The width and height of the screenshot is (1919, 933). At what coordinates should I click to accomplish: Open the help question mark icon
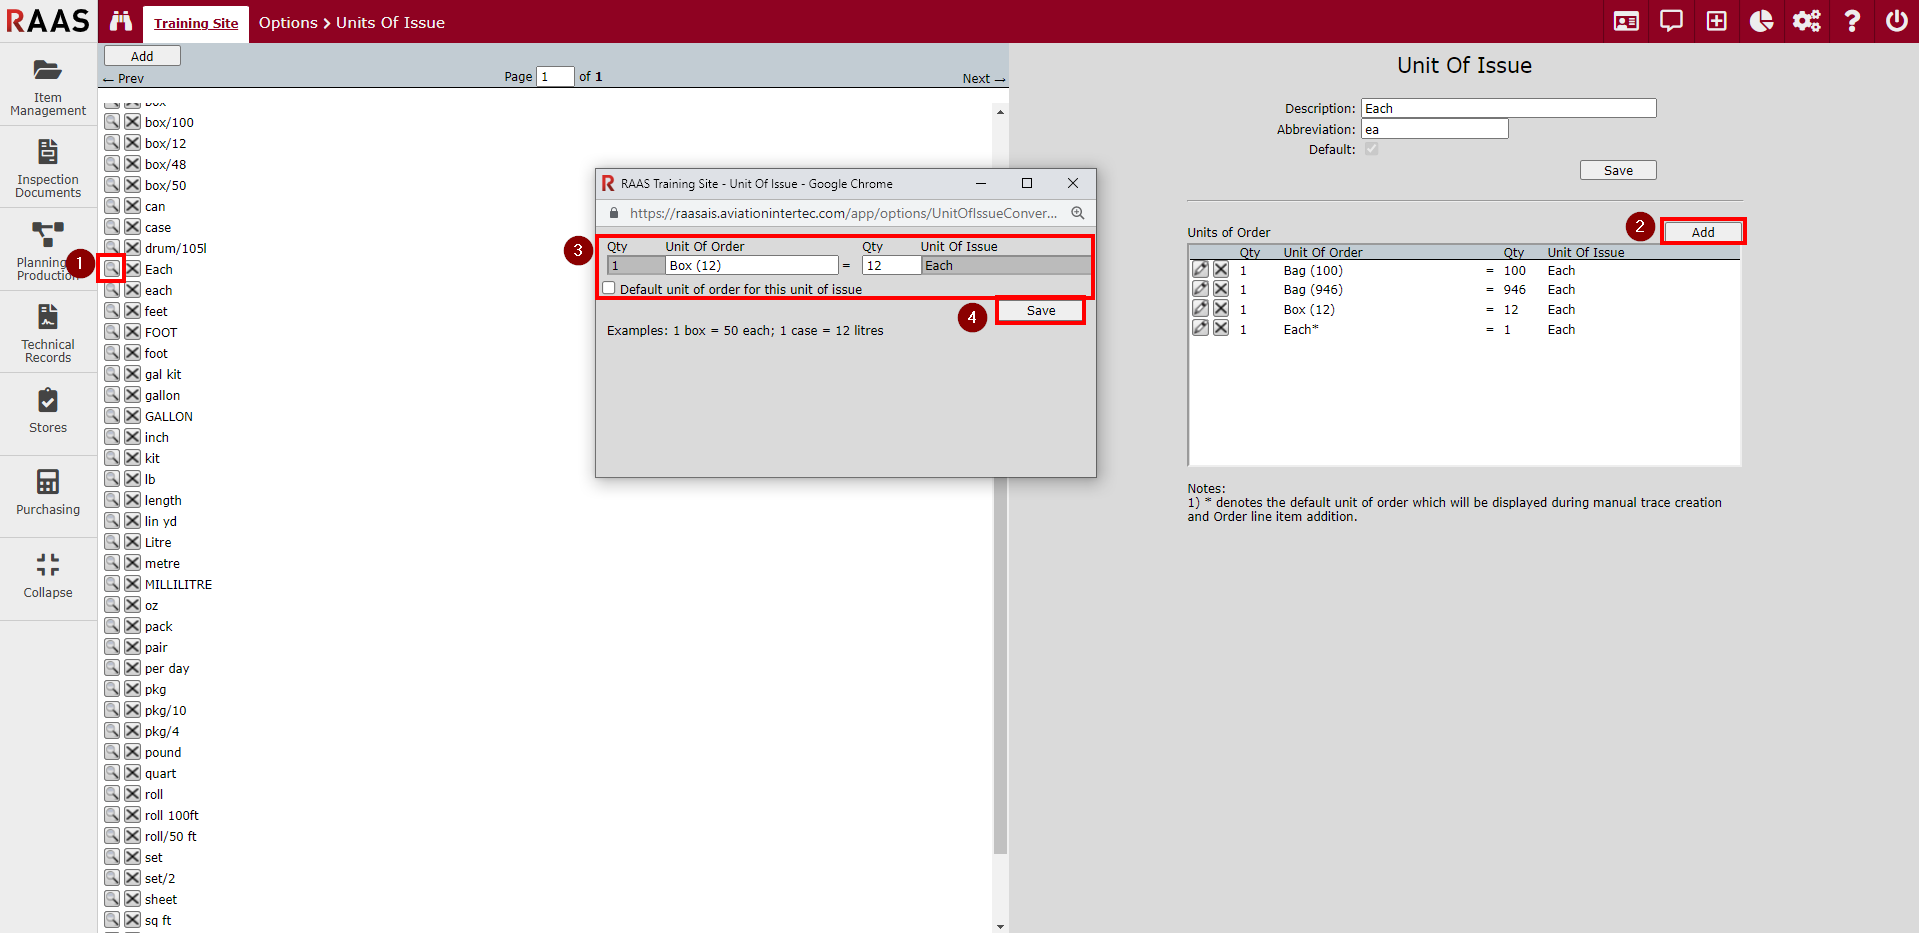1852,21
